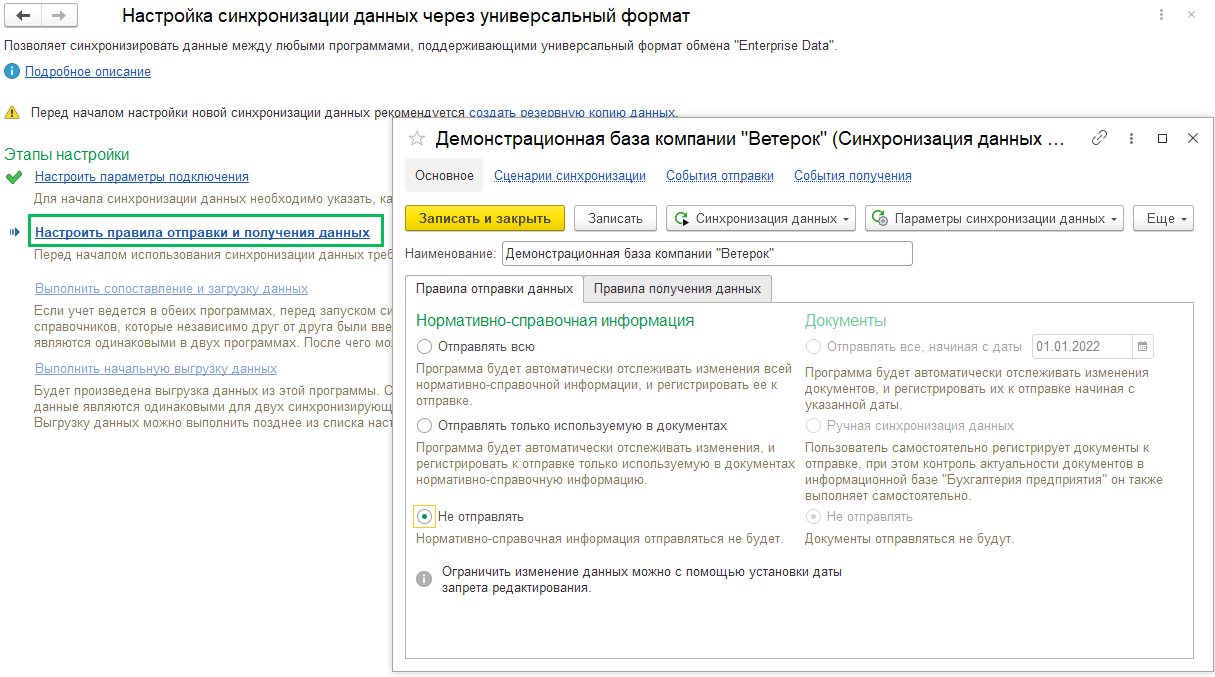Select radio Отправлять всю
Image resolution: width=1215 pixels, height=677 pixels.
[x=424, y=347]
